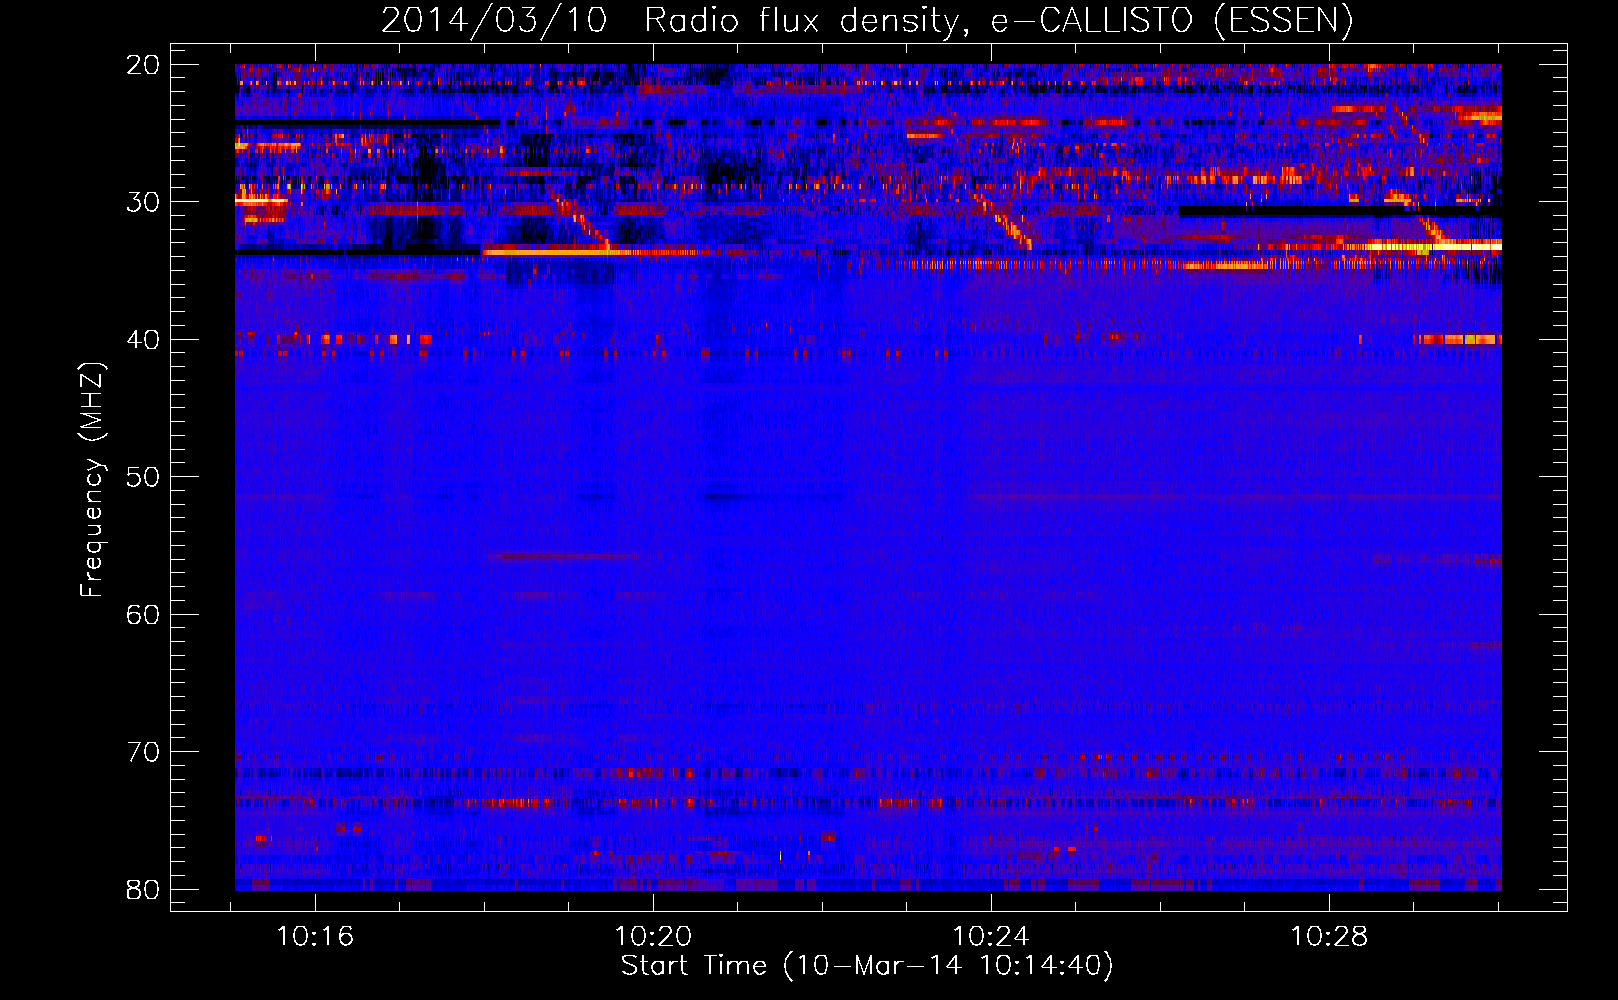1618x1000 pixels.
Task: Click the '70' frequency tick label
Action: 143,752
